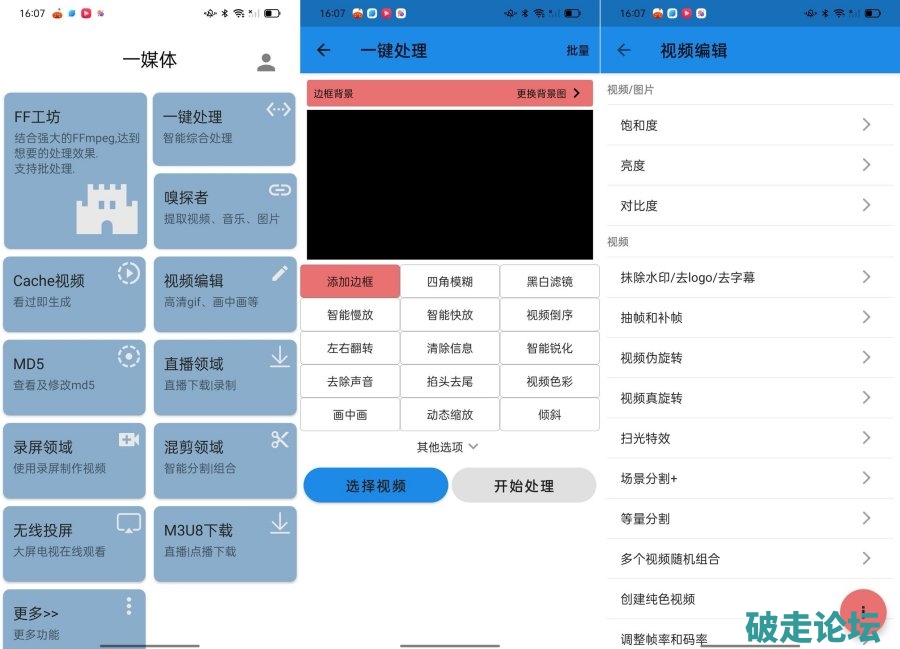The height and width of the screenshot is (649, 900).
Task: Toggle the 黑白滤镜 option
Action: pos(550,282)
